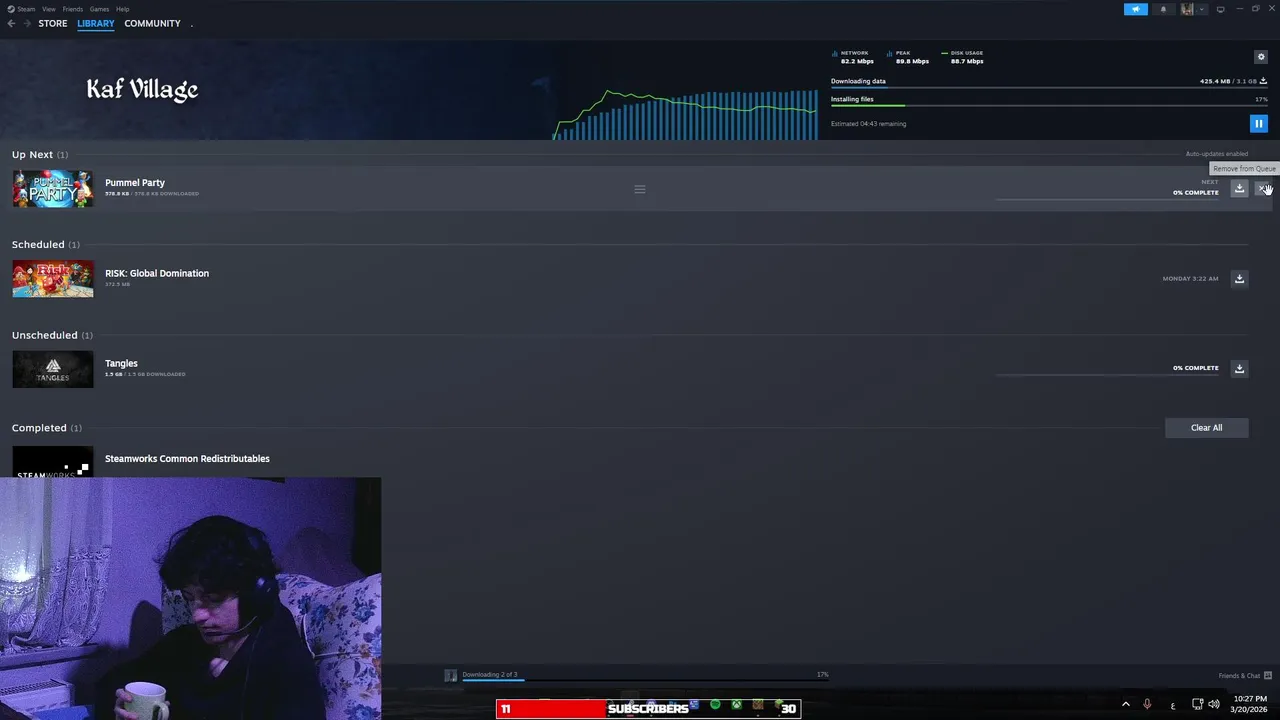The width and height of the screenshot is (1280, 720).
Task: Click the download icon for RISK: Global Domination
Action: 1239,279
